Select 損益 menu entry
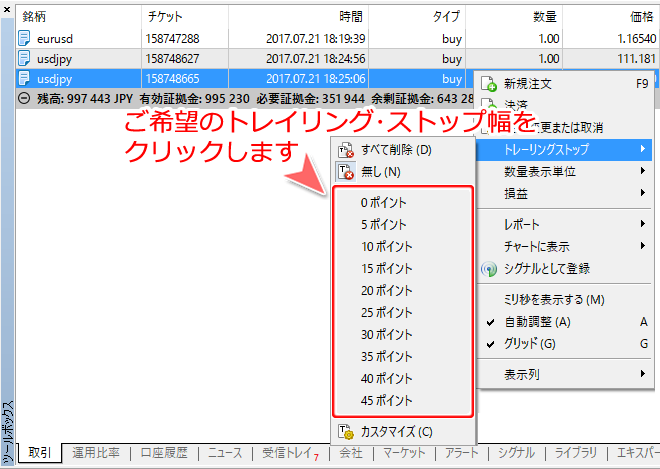 coord(564,193)
